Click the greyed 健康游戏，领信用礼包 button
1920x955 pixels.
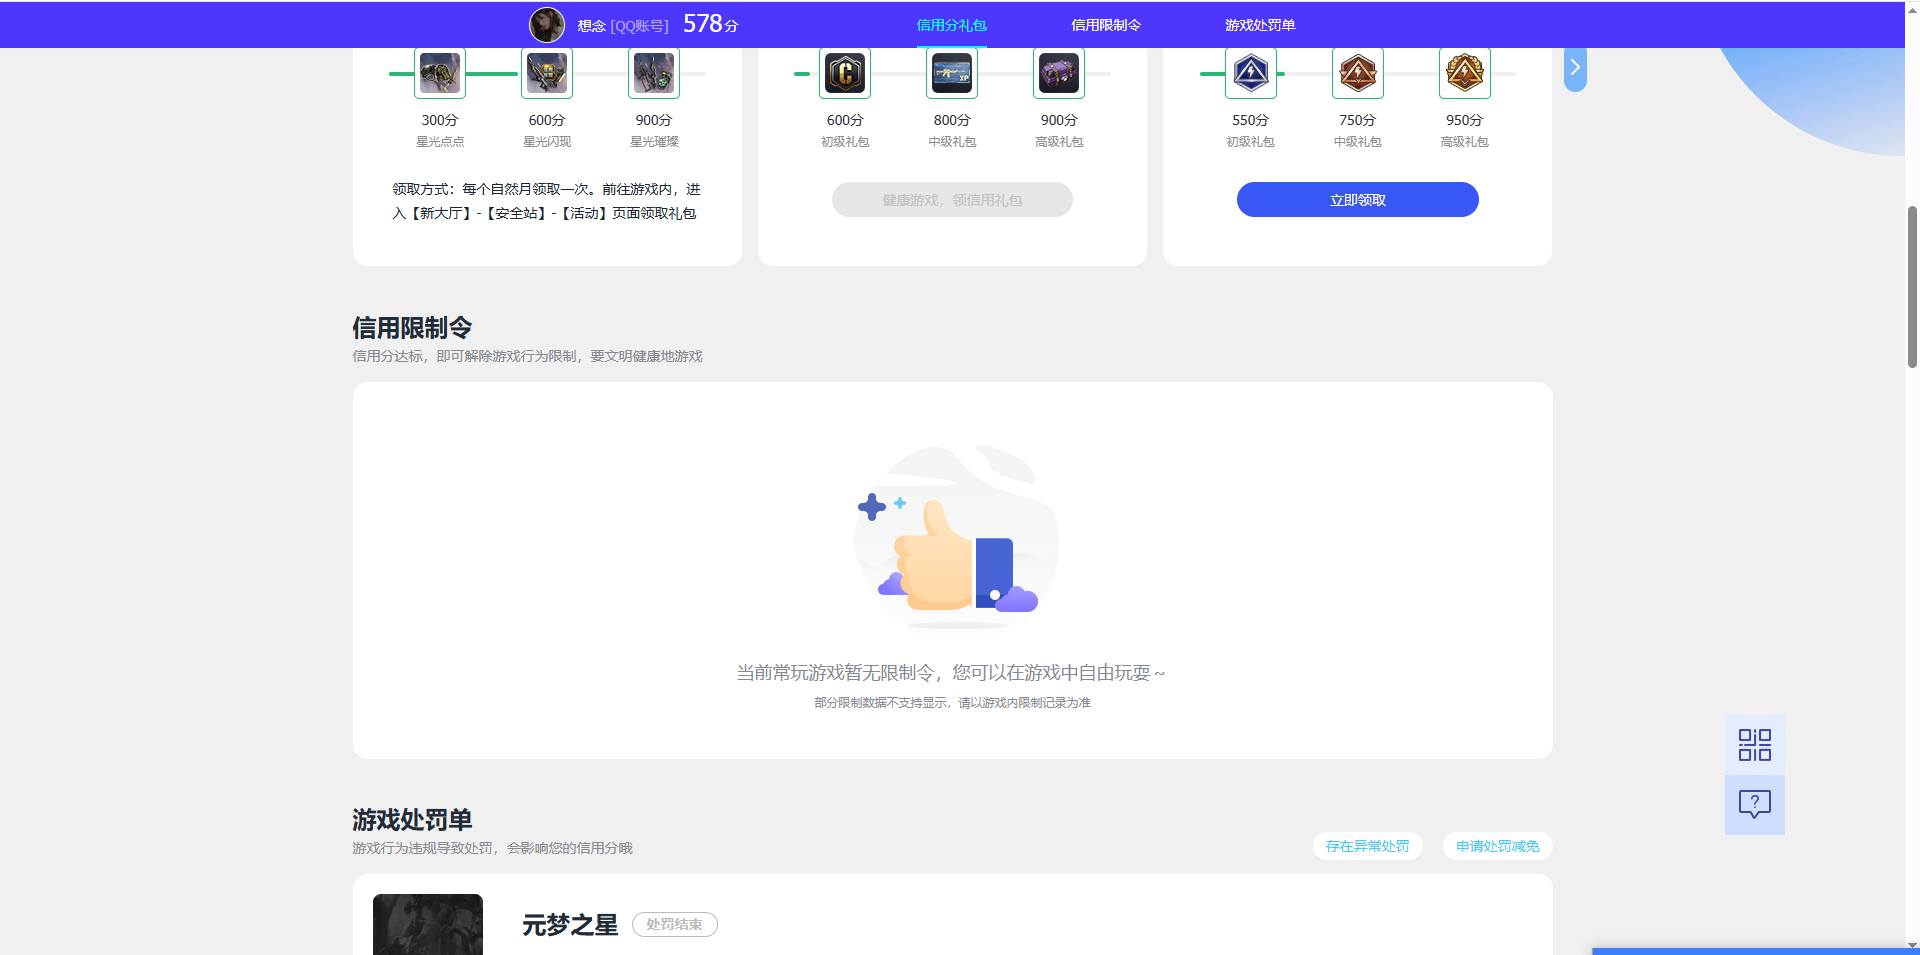[952, 200]
